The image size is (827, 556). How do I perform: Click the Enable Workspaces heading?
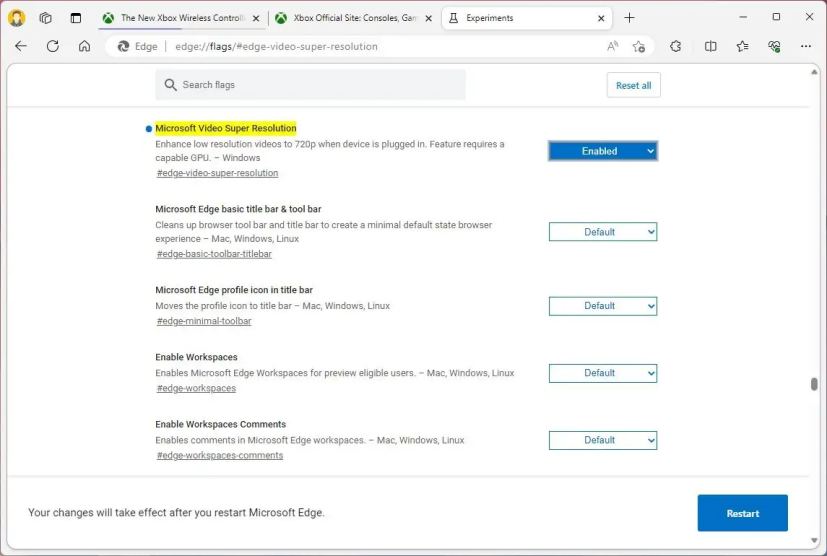[x=196, y=357]
